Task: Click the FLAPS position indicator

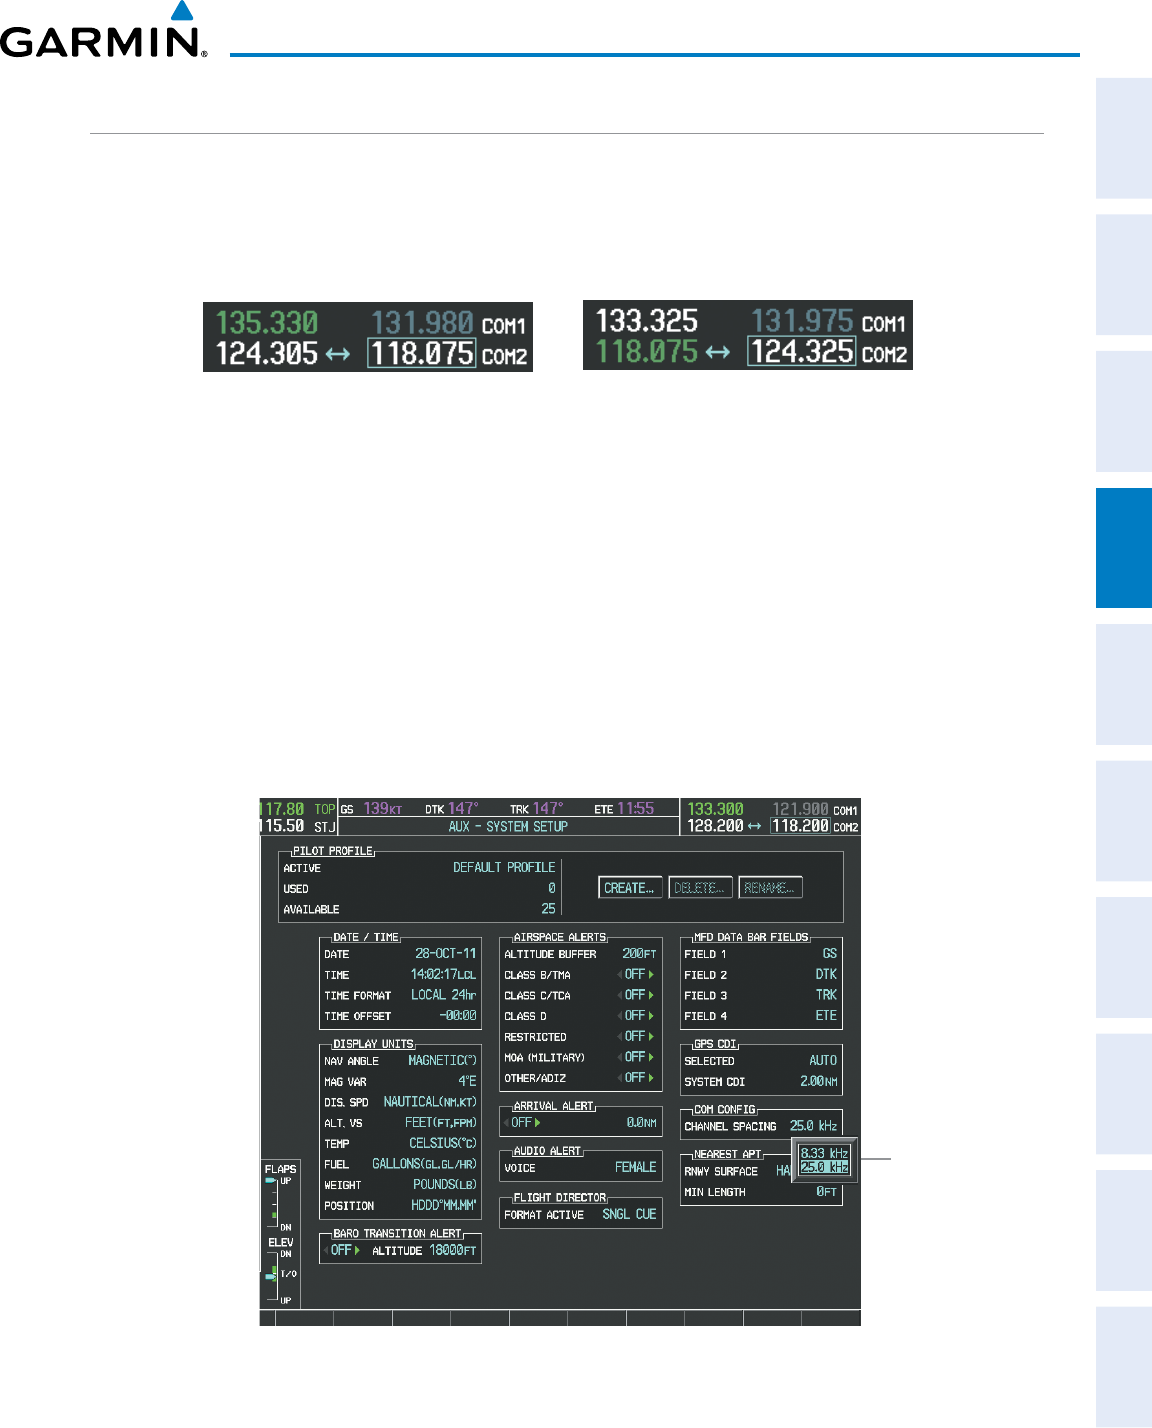Action: coord(280,1197)
